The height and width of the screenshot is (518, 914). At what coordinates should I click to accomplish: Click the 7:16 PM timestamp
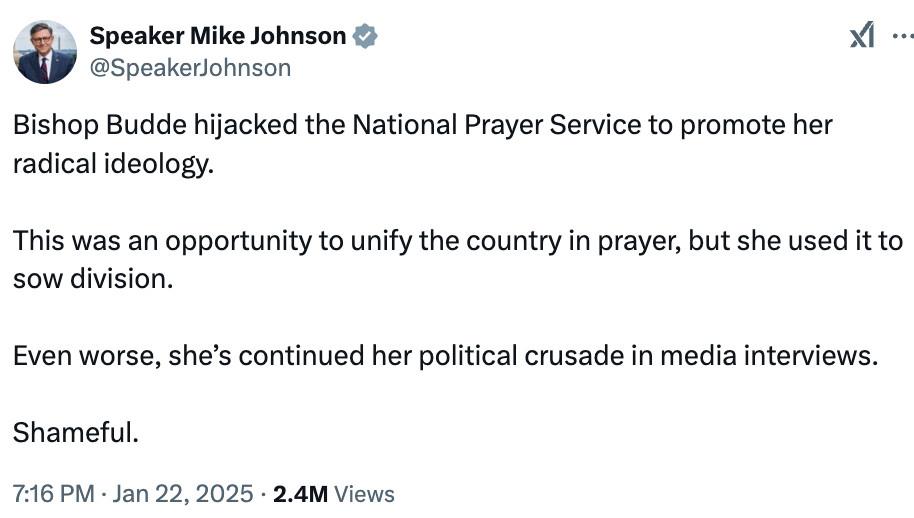pyautogui.click(x=53, y=494)
